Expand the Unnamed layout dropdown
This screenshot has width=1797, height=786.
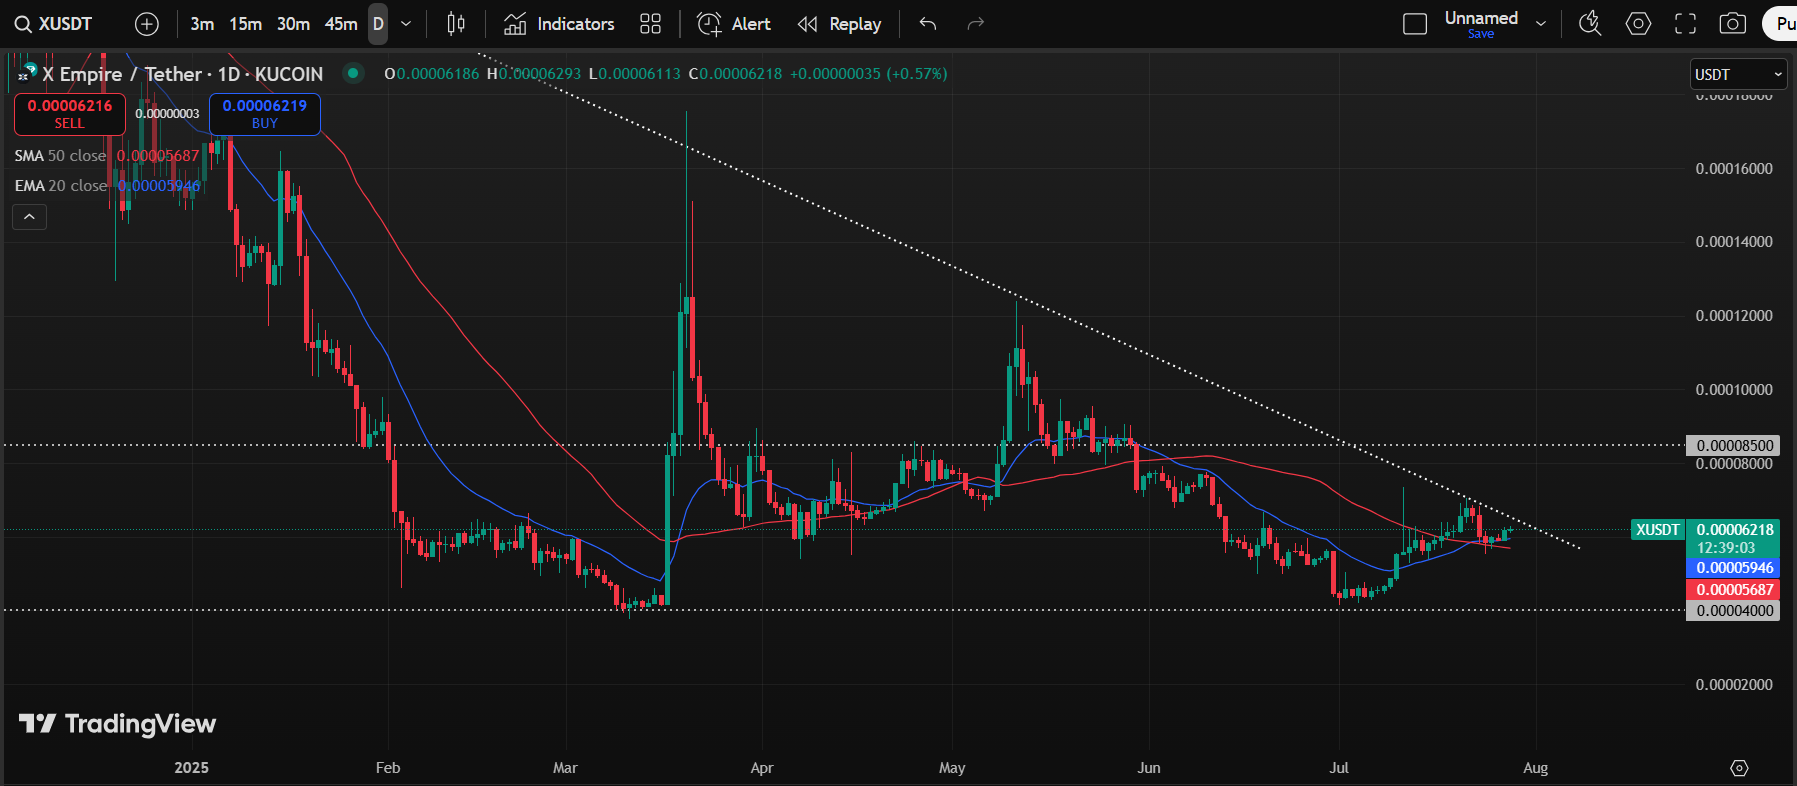[x=1541, y=24]
